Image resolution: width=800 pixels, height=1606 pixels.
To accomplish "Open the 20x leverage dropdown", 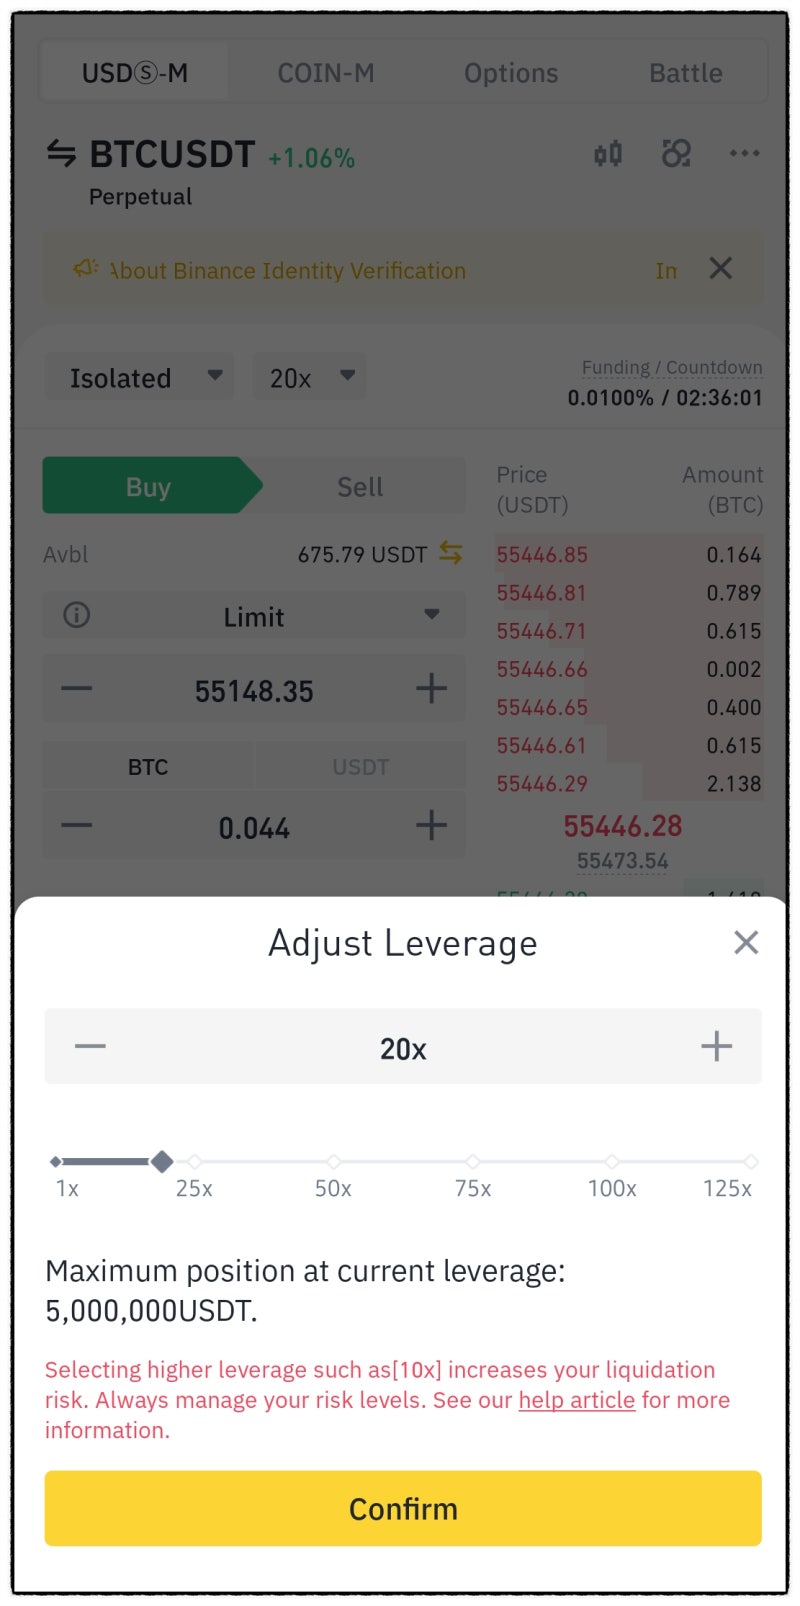I will point(310,378).
